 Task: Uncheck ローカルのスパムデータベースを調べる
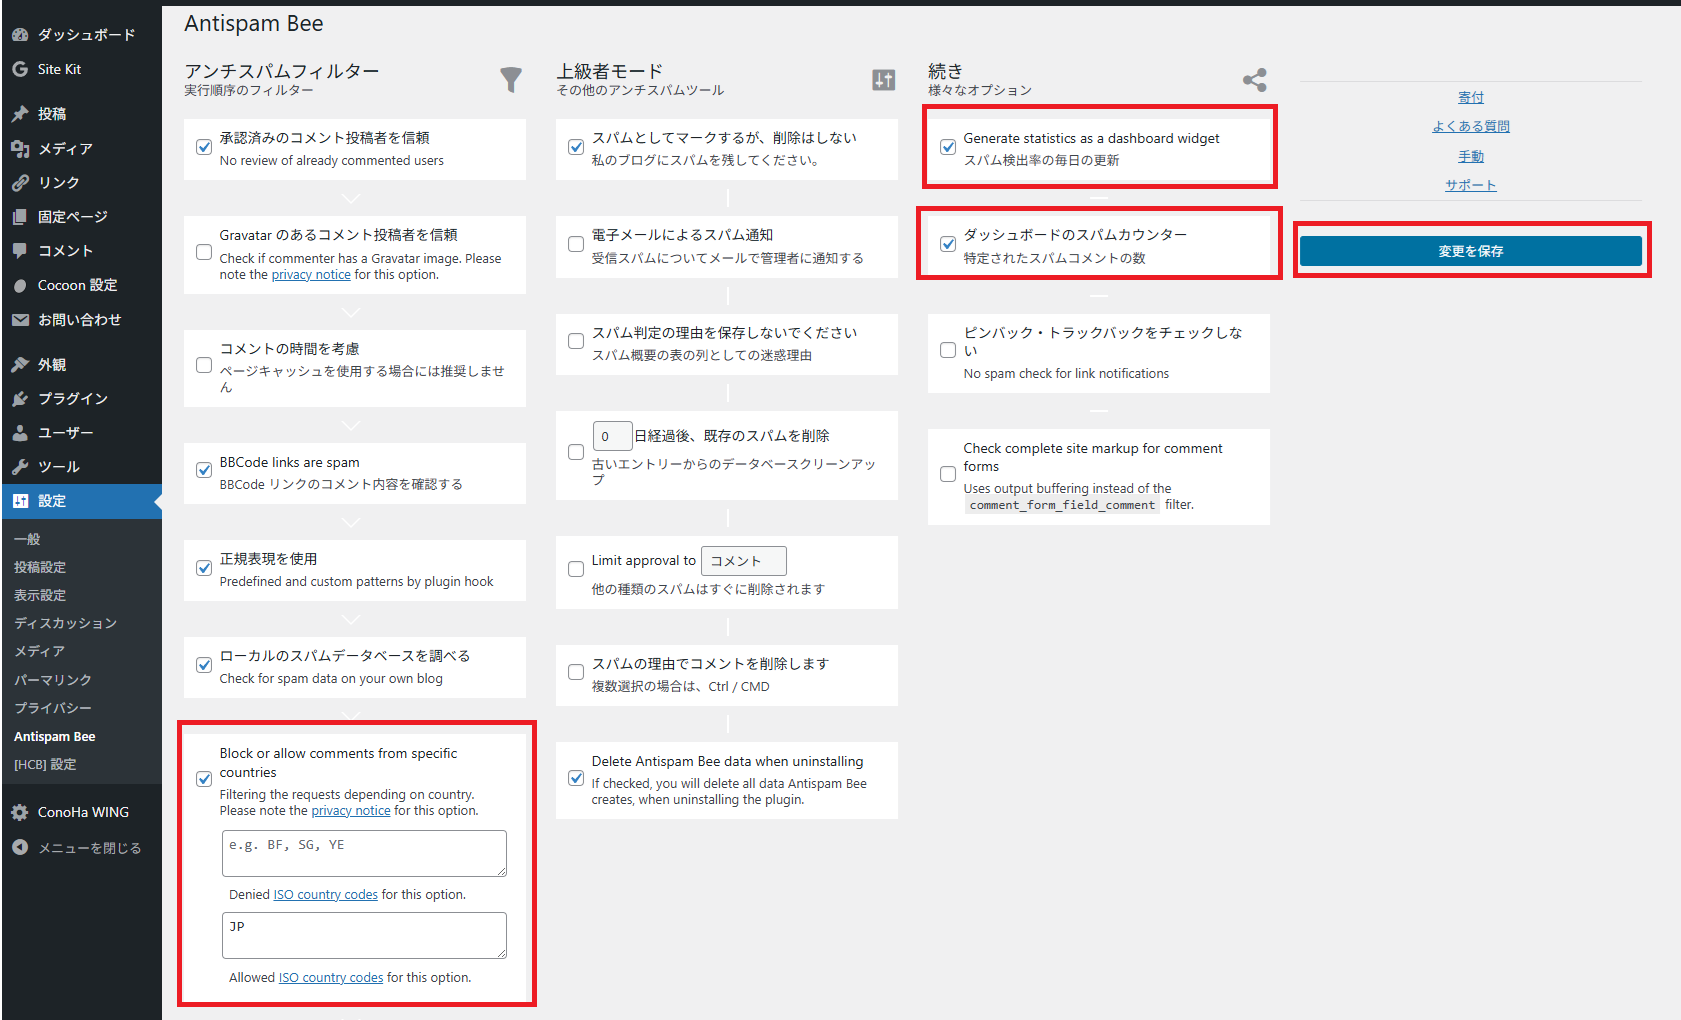point(204,665)
